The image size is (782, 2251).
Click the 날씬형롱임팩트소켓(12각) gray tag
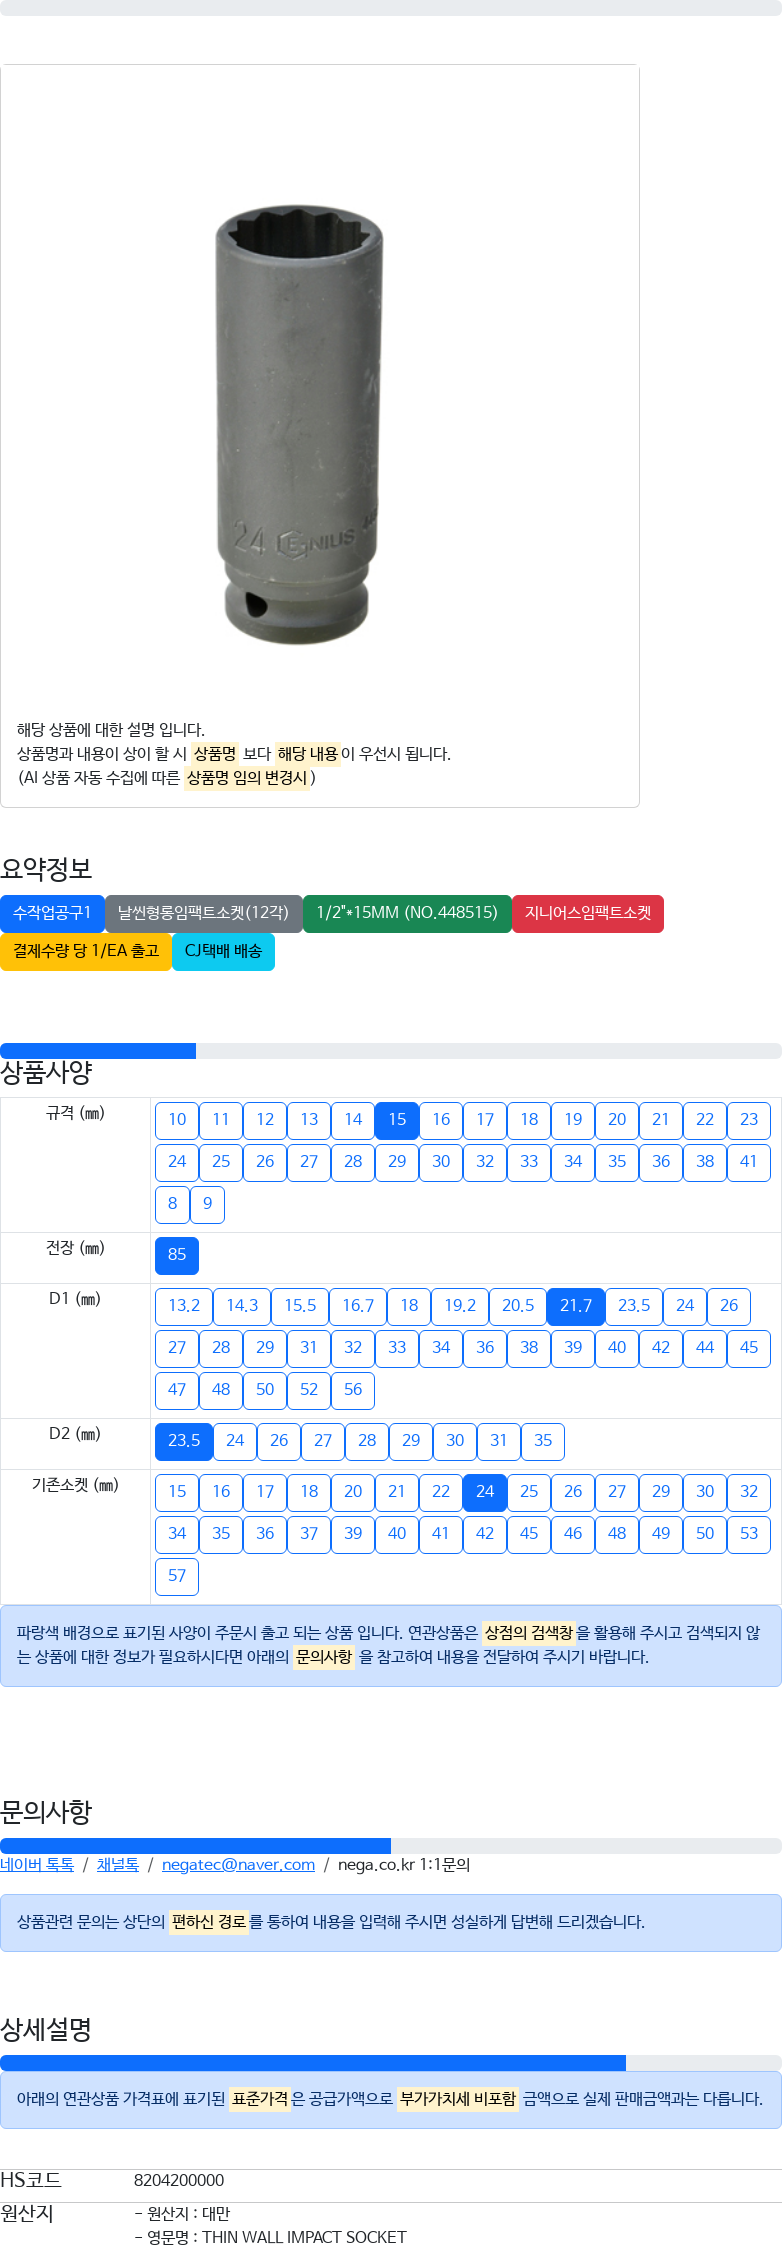204,913
